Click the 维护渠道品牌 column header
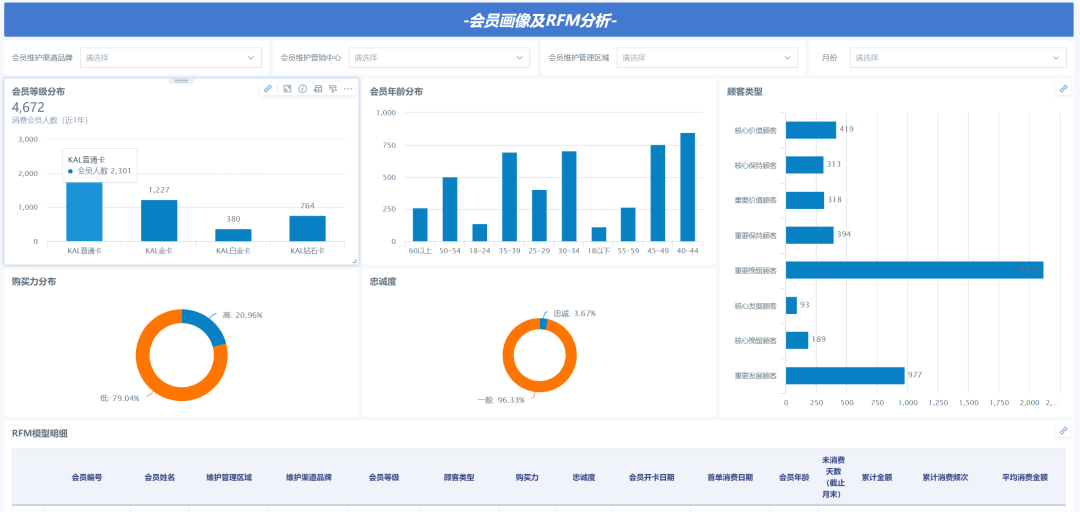Image resolution: width=1080 pixels, height=512 pixels. point(309,477)
